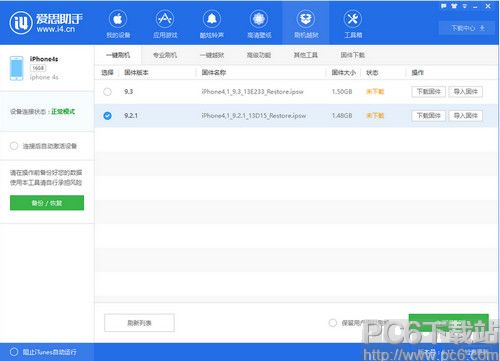This screenshot has width=500, height=361.
Task: Select the firmware 9.3 radio button
Action: coord(107,92)
